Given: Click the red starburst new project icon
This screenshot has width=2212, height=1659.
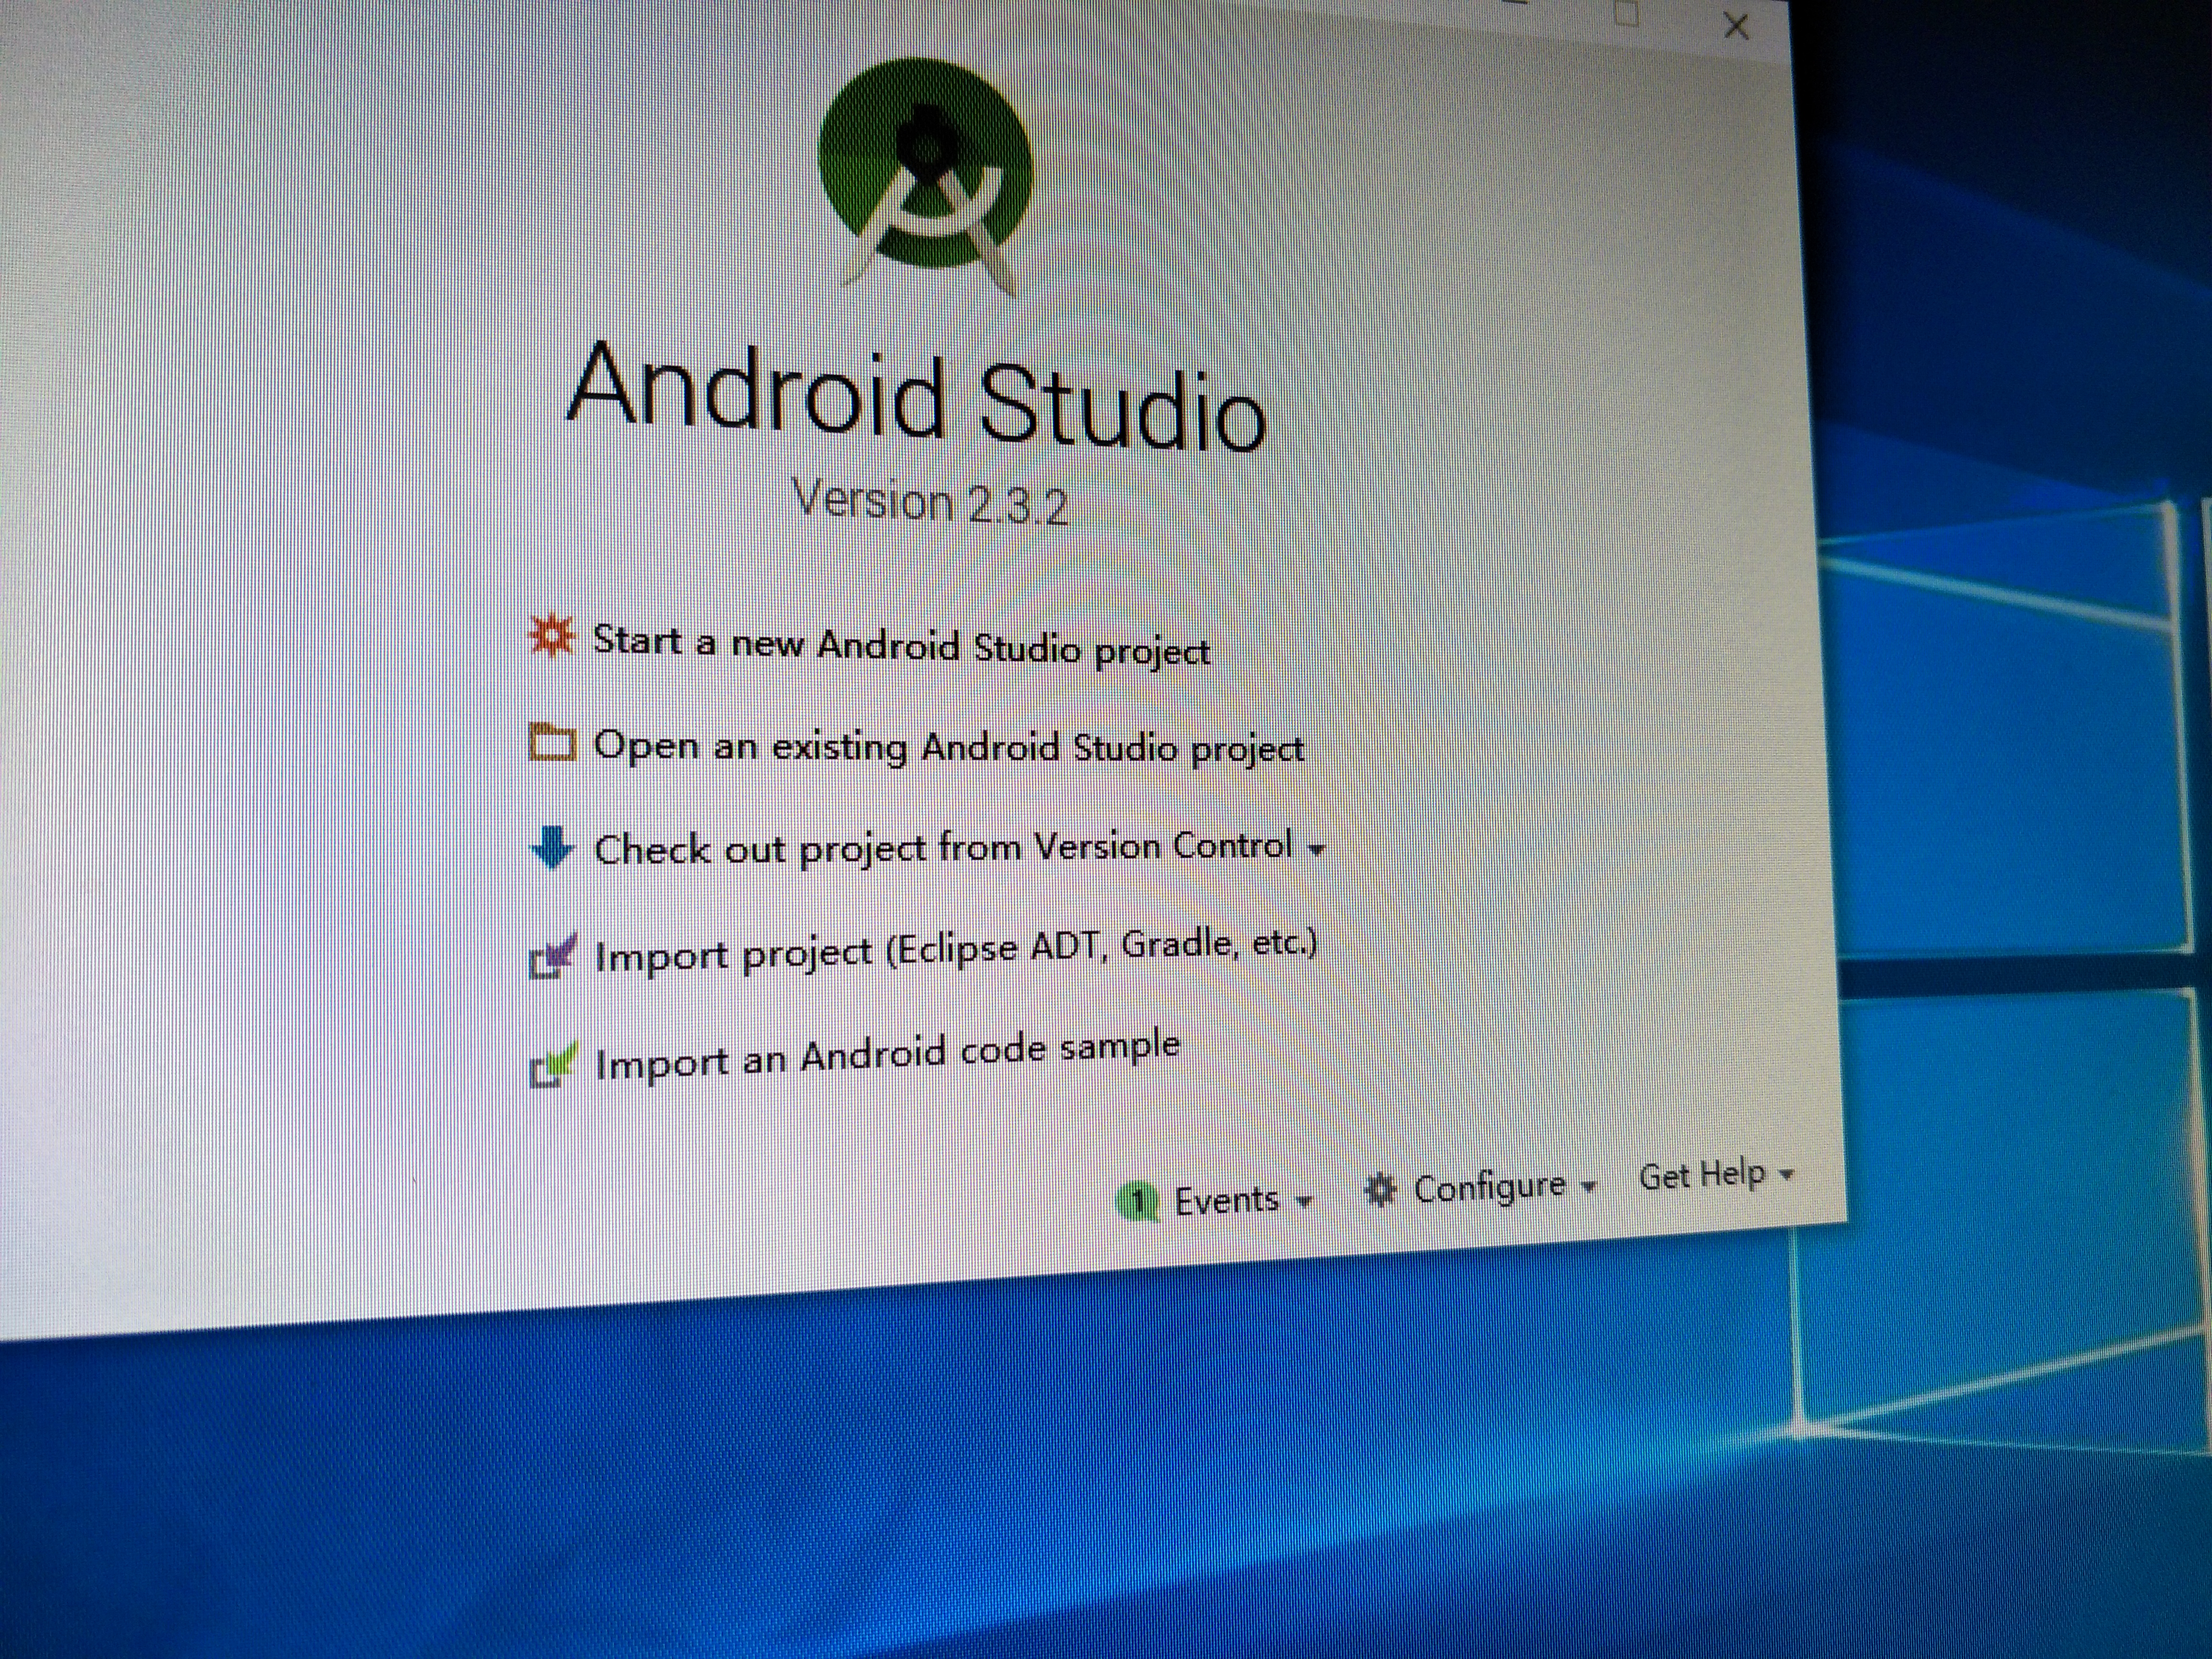Looking at the screenshot, I should 551,636.
